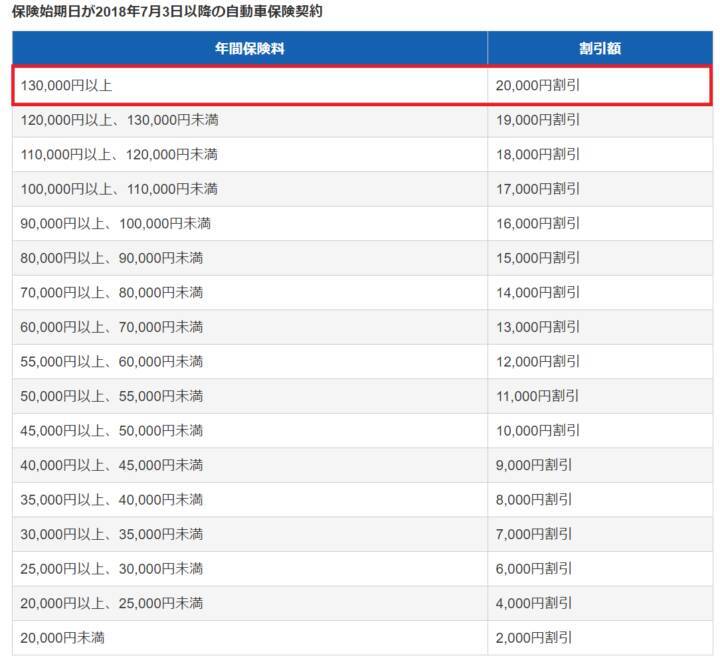720x664 pixels.
Task: Select the 19,000円割引 cell
Action: tap(600, 120)
